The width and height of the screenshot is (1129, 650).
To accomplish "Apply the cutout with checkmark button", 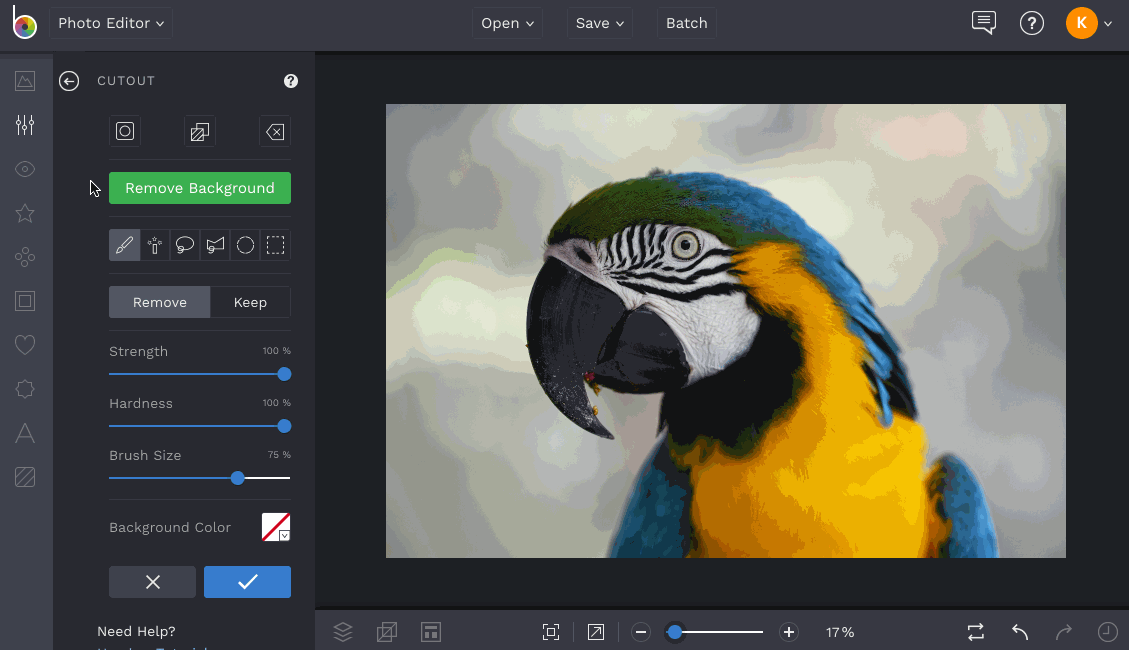I will click(x=248, y=582).
